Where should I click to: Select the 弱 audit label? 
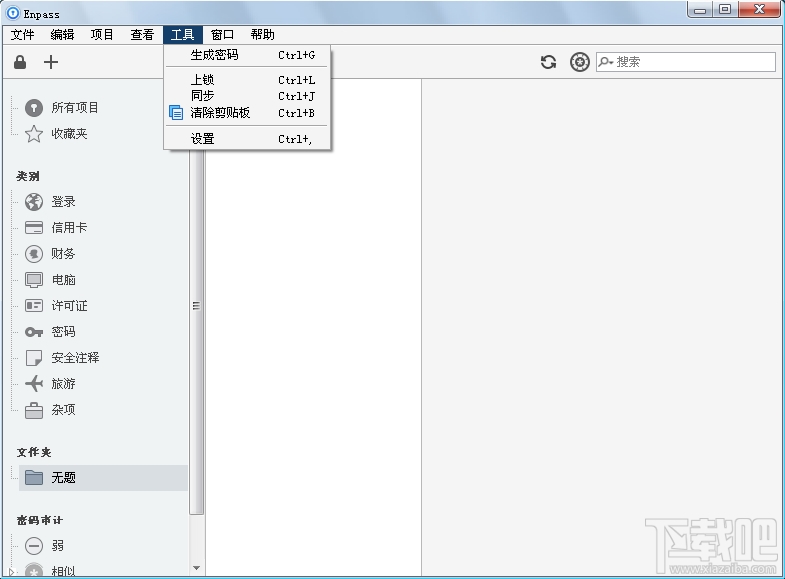(x=58, y=545)
